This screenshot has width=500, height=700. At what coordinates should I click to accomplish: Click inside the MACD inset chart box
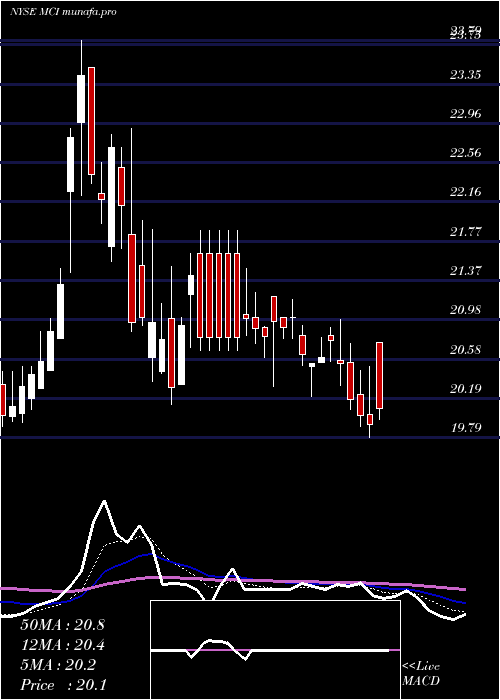coord(275,650)
